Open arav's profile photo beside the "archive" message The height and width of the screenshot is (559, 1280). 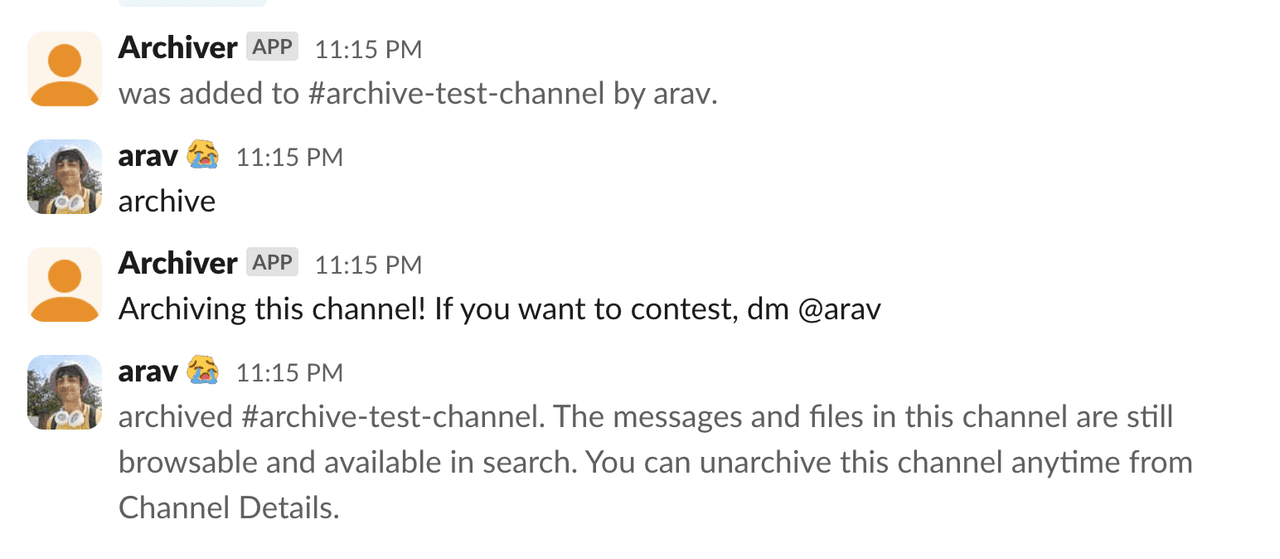(64, 177)
